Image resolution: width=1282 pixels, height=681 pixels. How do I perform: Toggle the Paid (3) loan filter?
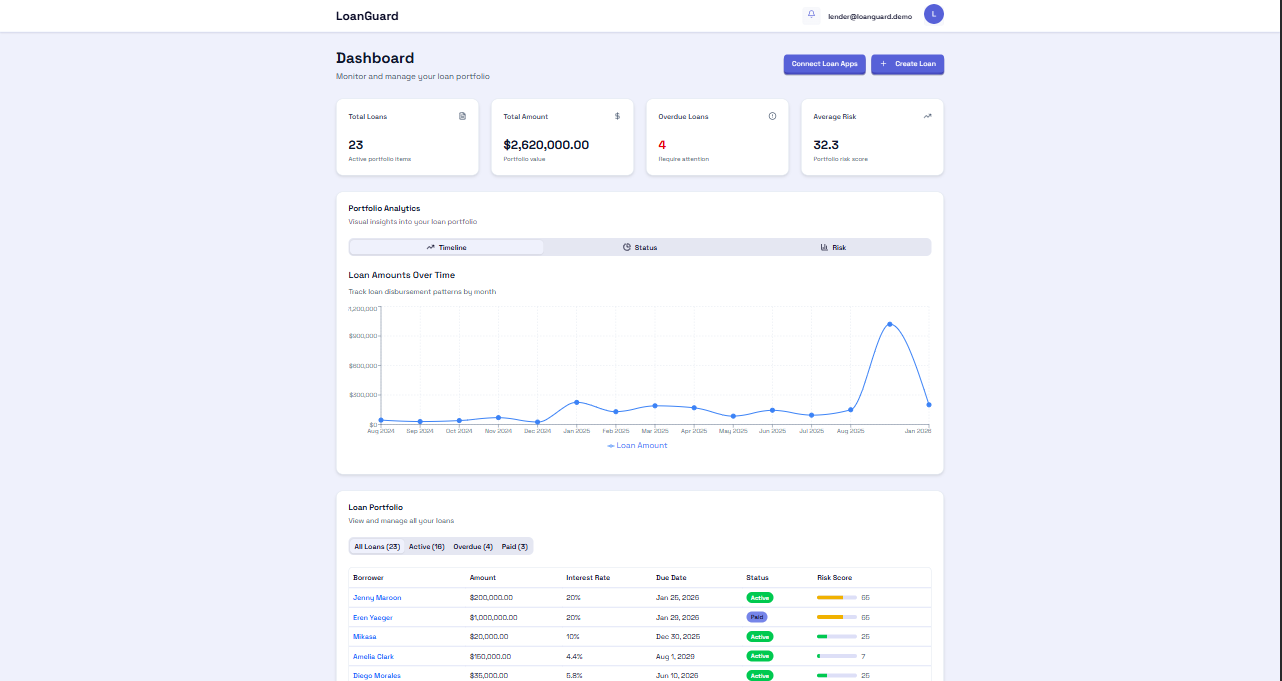[514, 546]
